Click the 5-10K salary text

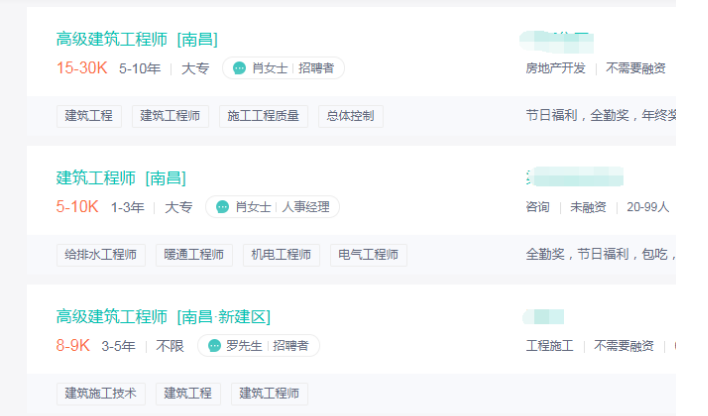(77, 207)
